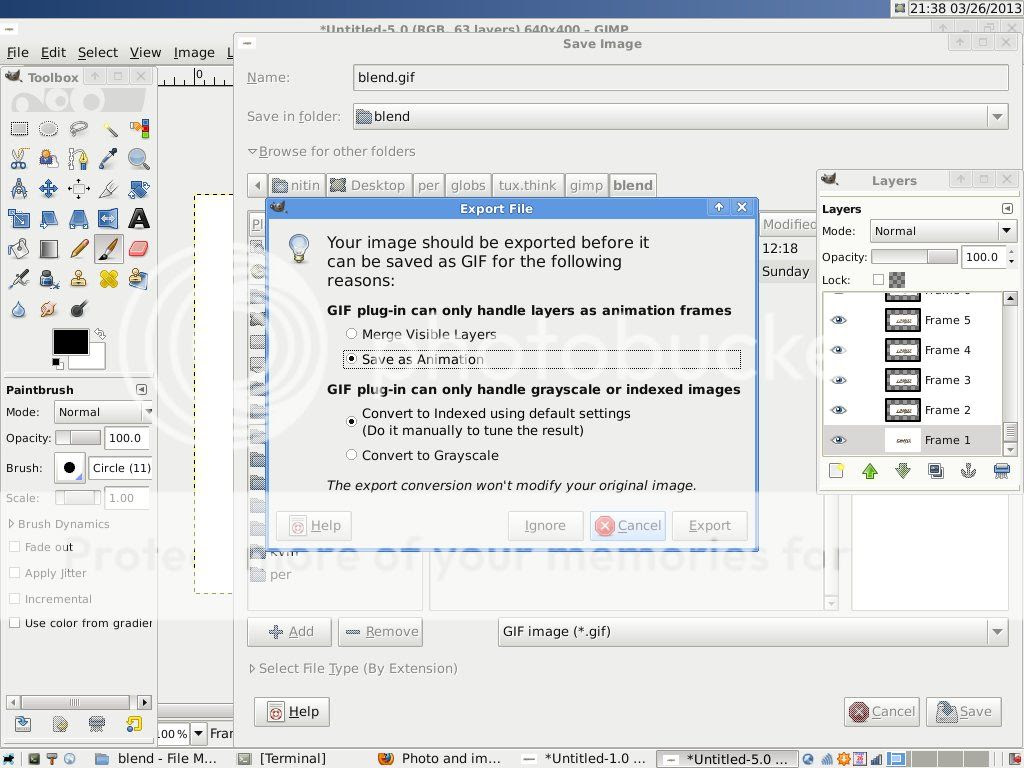Enable Use color from gradient checkbox
This screenshot has height=768, width=1024.
pos(14,623)
